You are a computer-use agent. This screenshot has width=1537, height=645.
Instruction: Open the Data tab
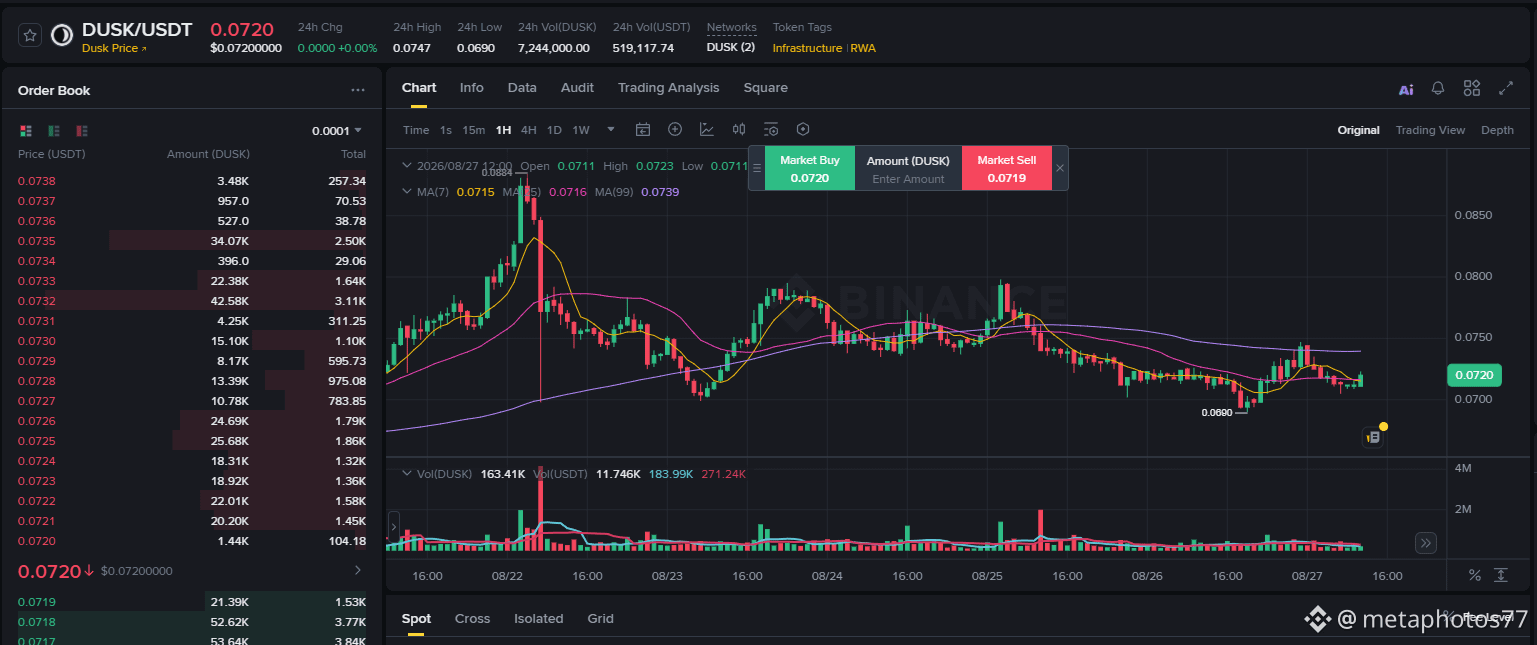pyautogui.click(x=522, y=88)
